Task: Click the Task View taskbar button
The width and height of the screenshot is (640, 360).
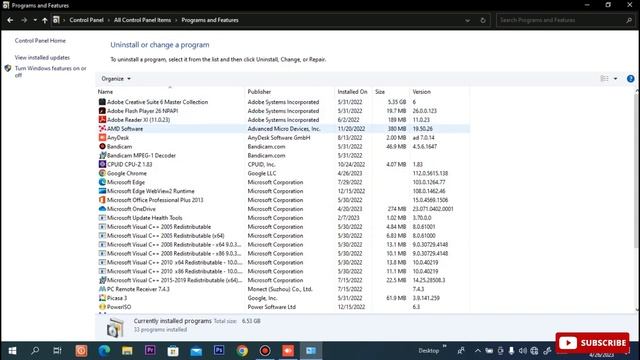Action: pyautogui.click(x=58, y=351)
